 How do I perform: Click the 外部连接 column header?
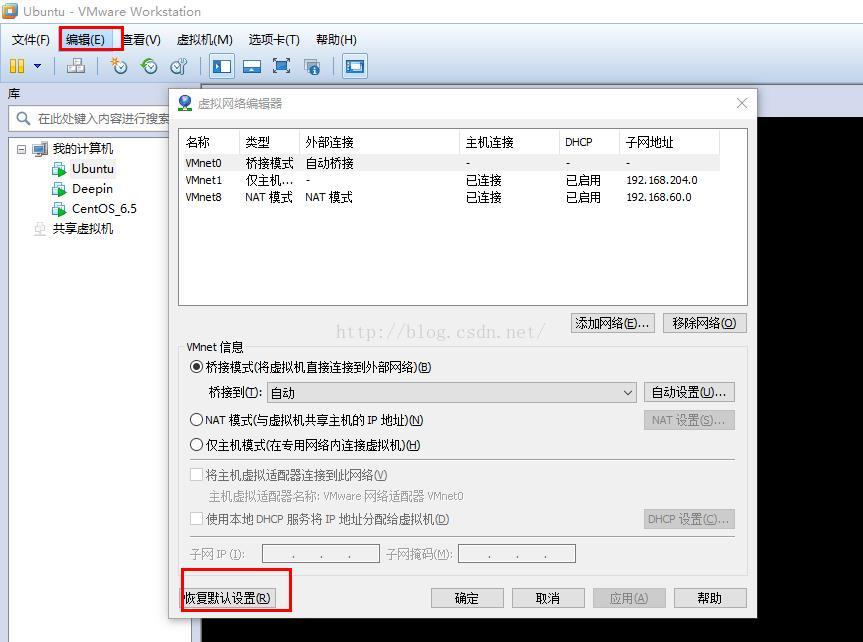tap(379, 142)
